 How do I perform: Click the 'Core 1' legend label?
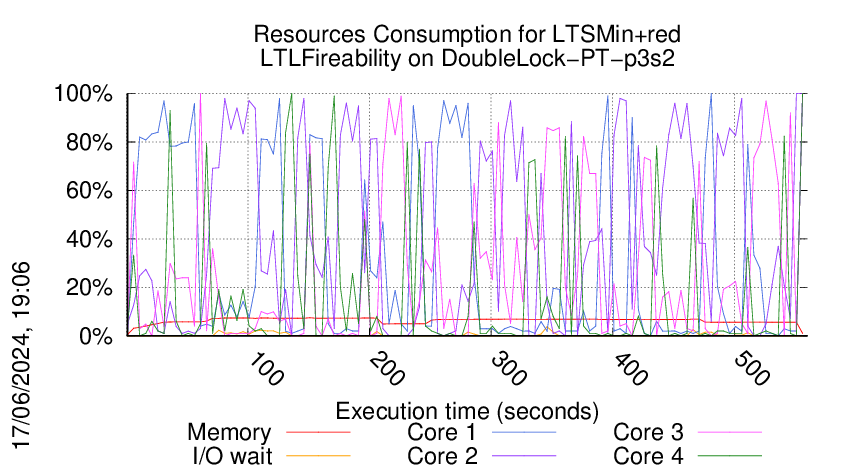point(442,432)
